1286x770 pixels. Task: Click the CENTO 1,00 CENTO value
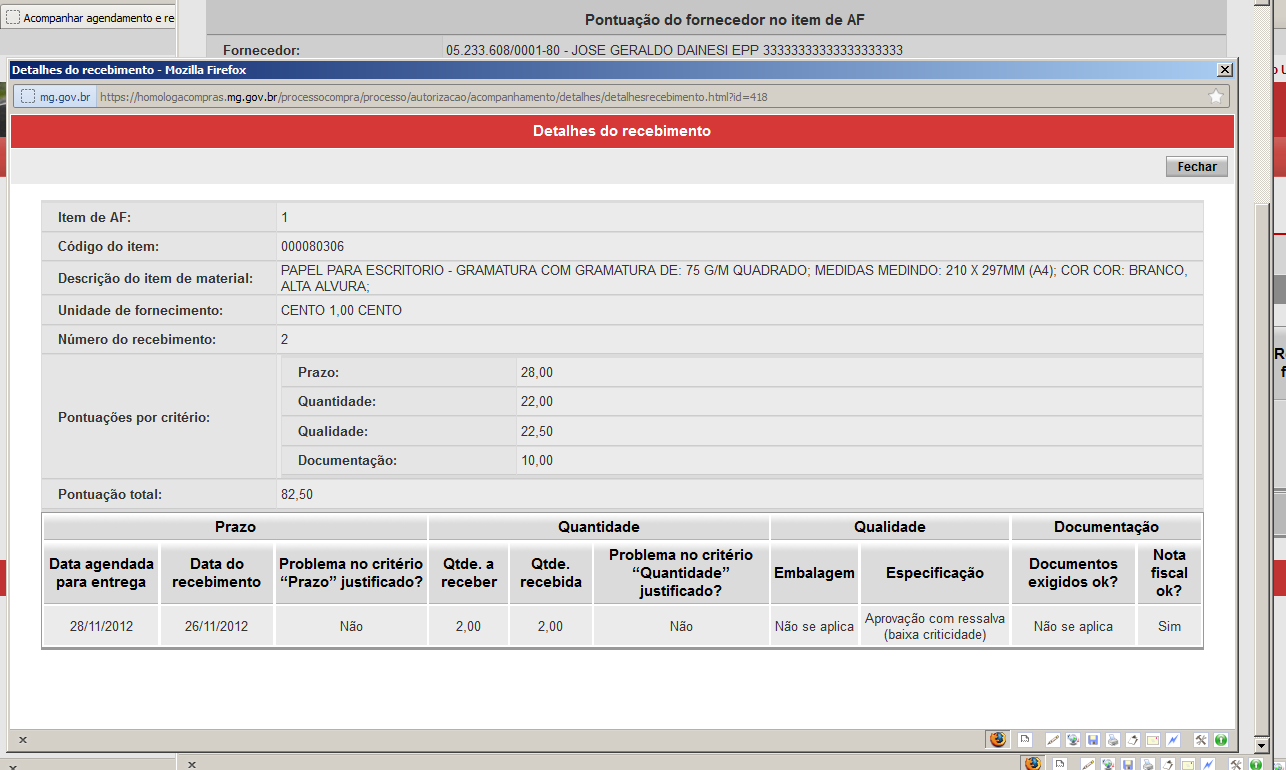coord(341,310)
